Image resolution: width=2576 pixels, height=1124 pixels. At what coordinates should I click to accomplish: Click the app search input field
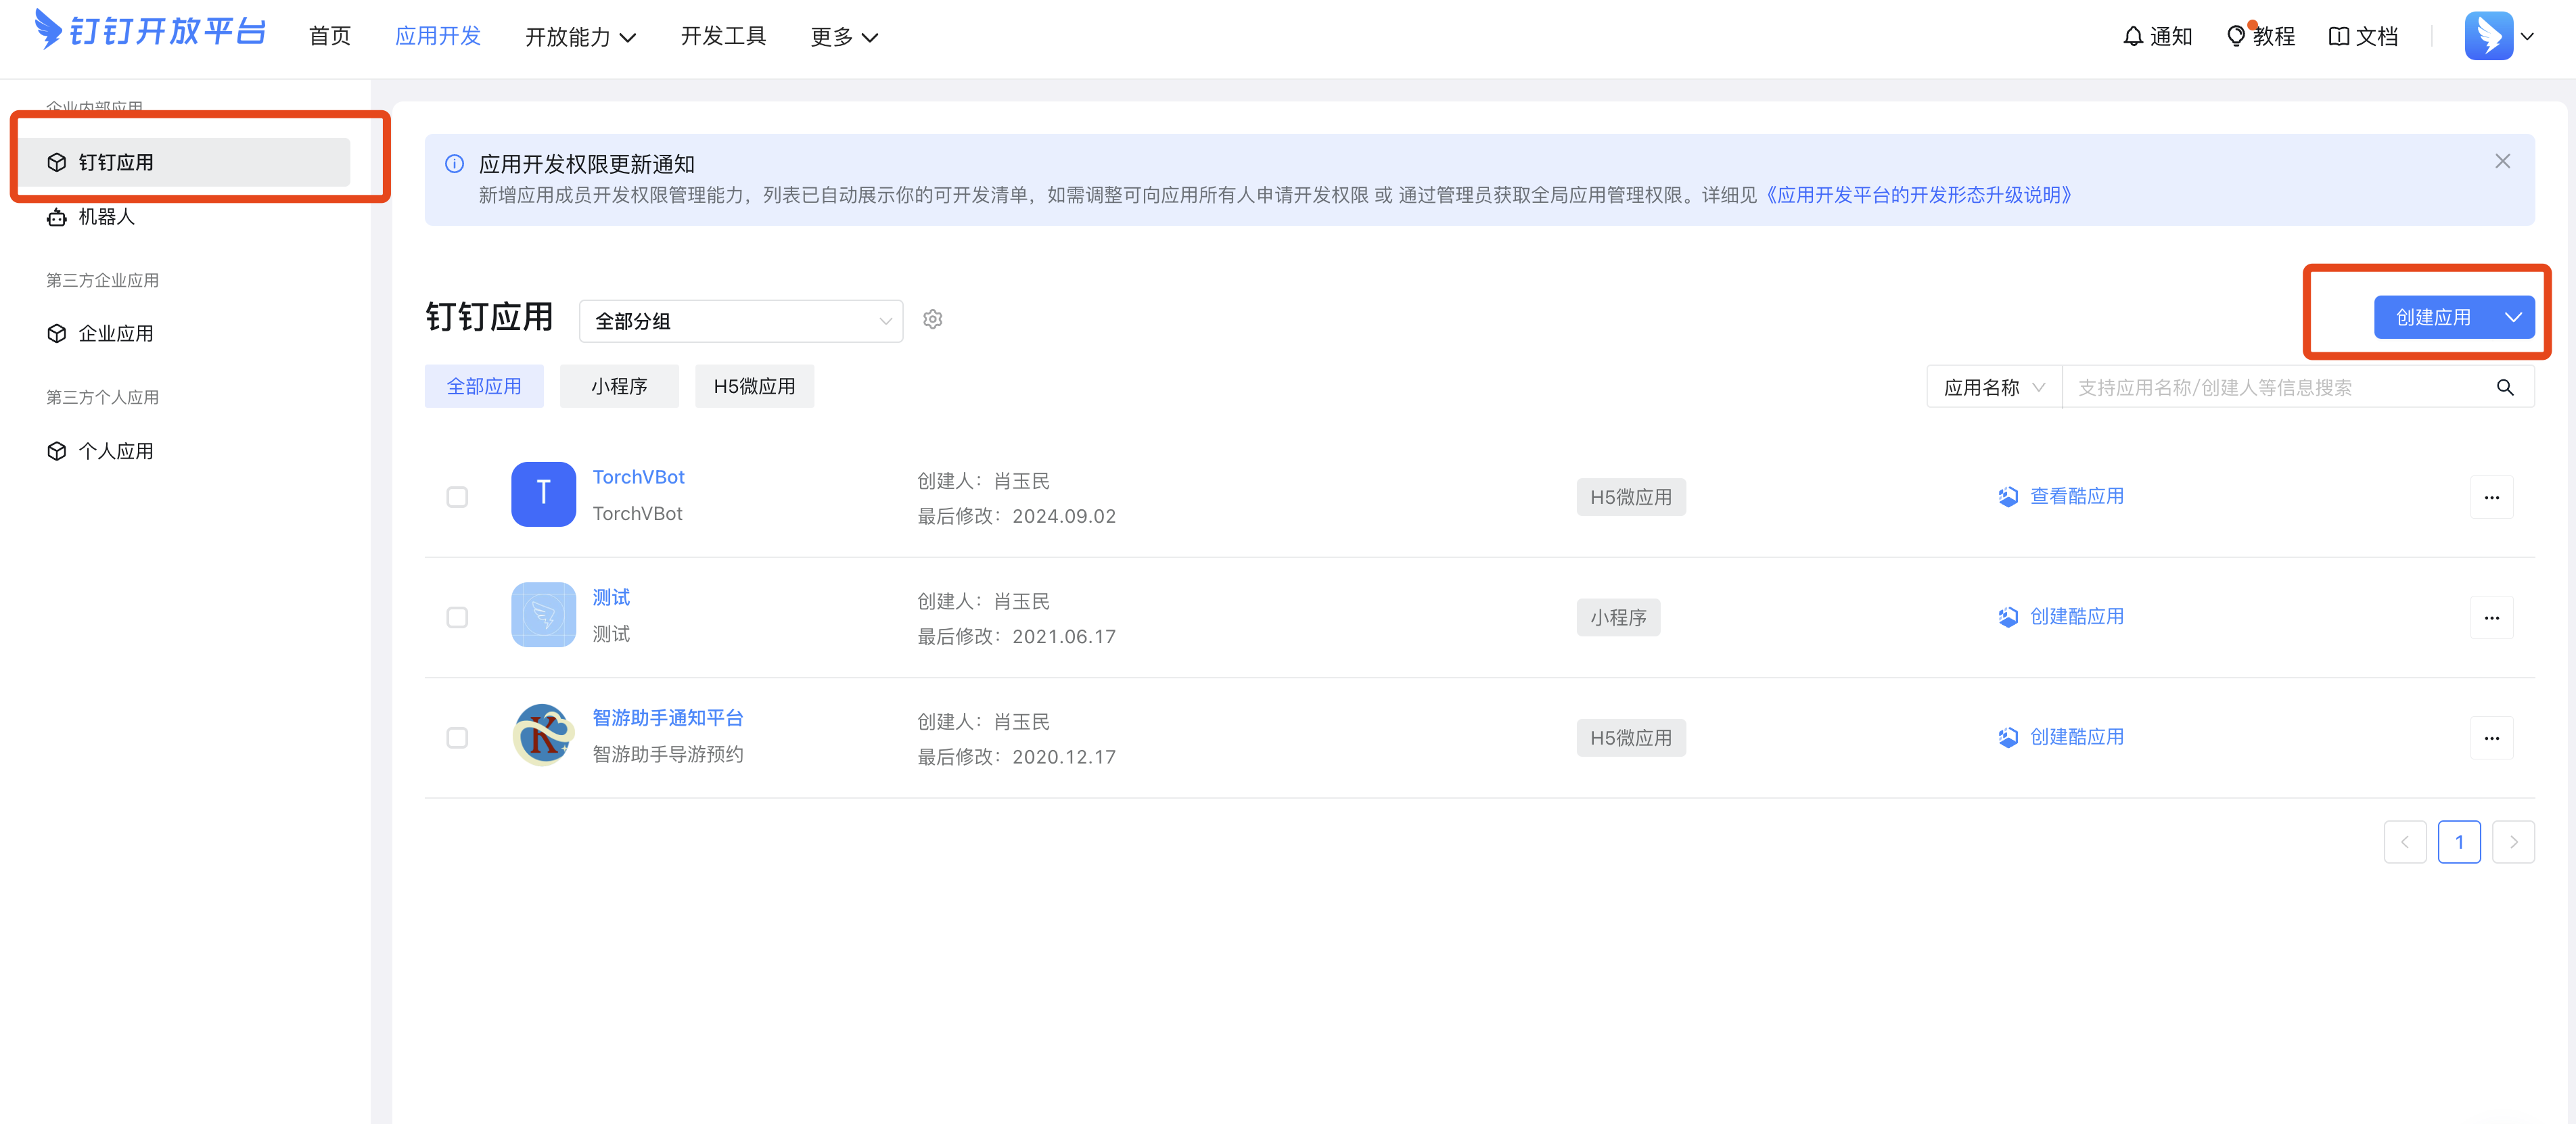pos(2275,388)
